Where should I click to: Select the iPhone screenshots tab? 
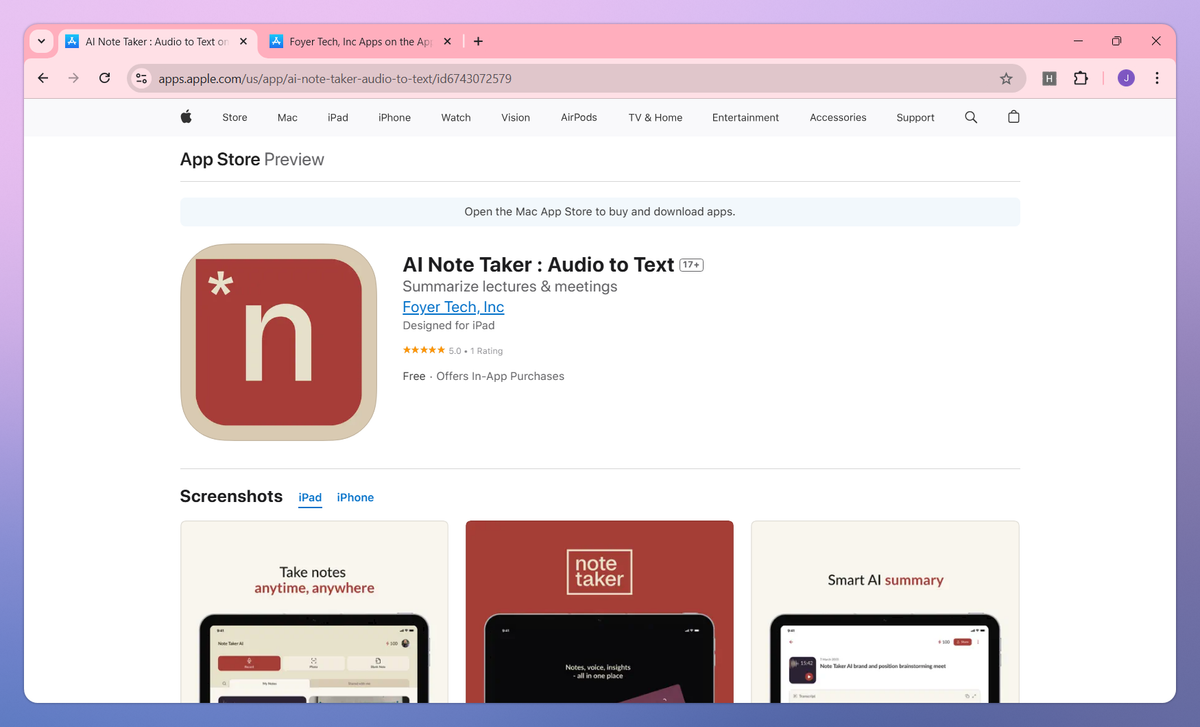coord(355,497)
